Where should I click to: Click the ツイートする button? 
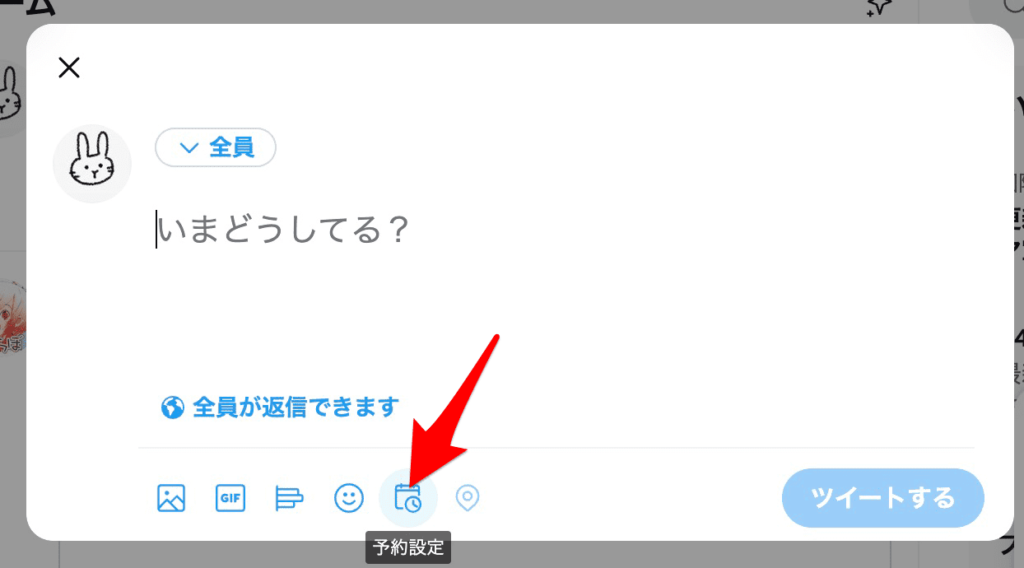pos(883,498)
